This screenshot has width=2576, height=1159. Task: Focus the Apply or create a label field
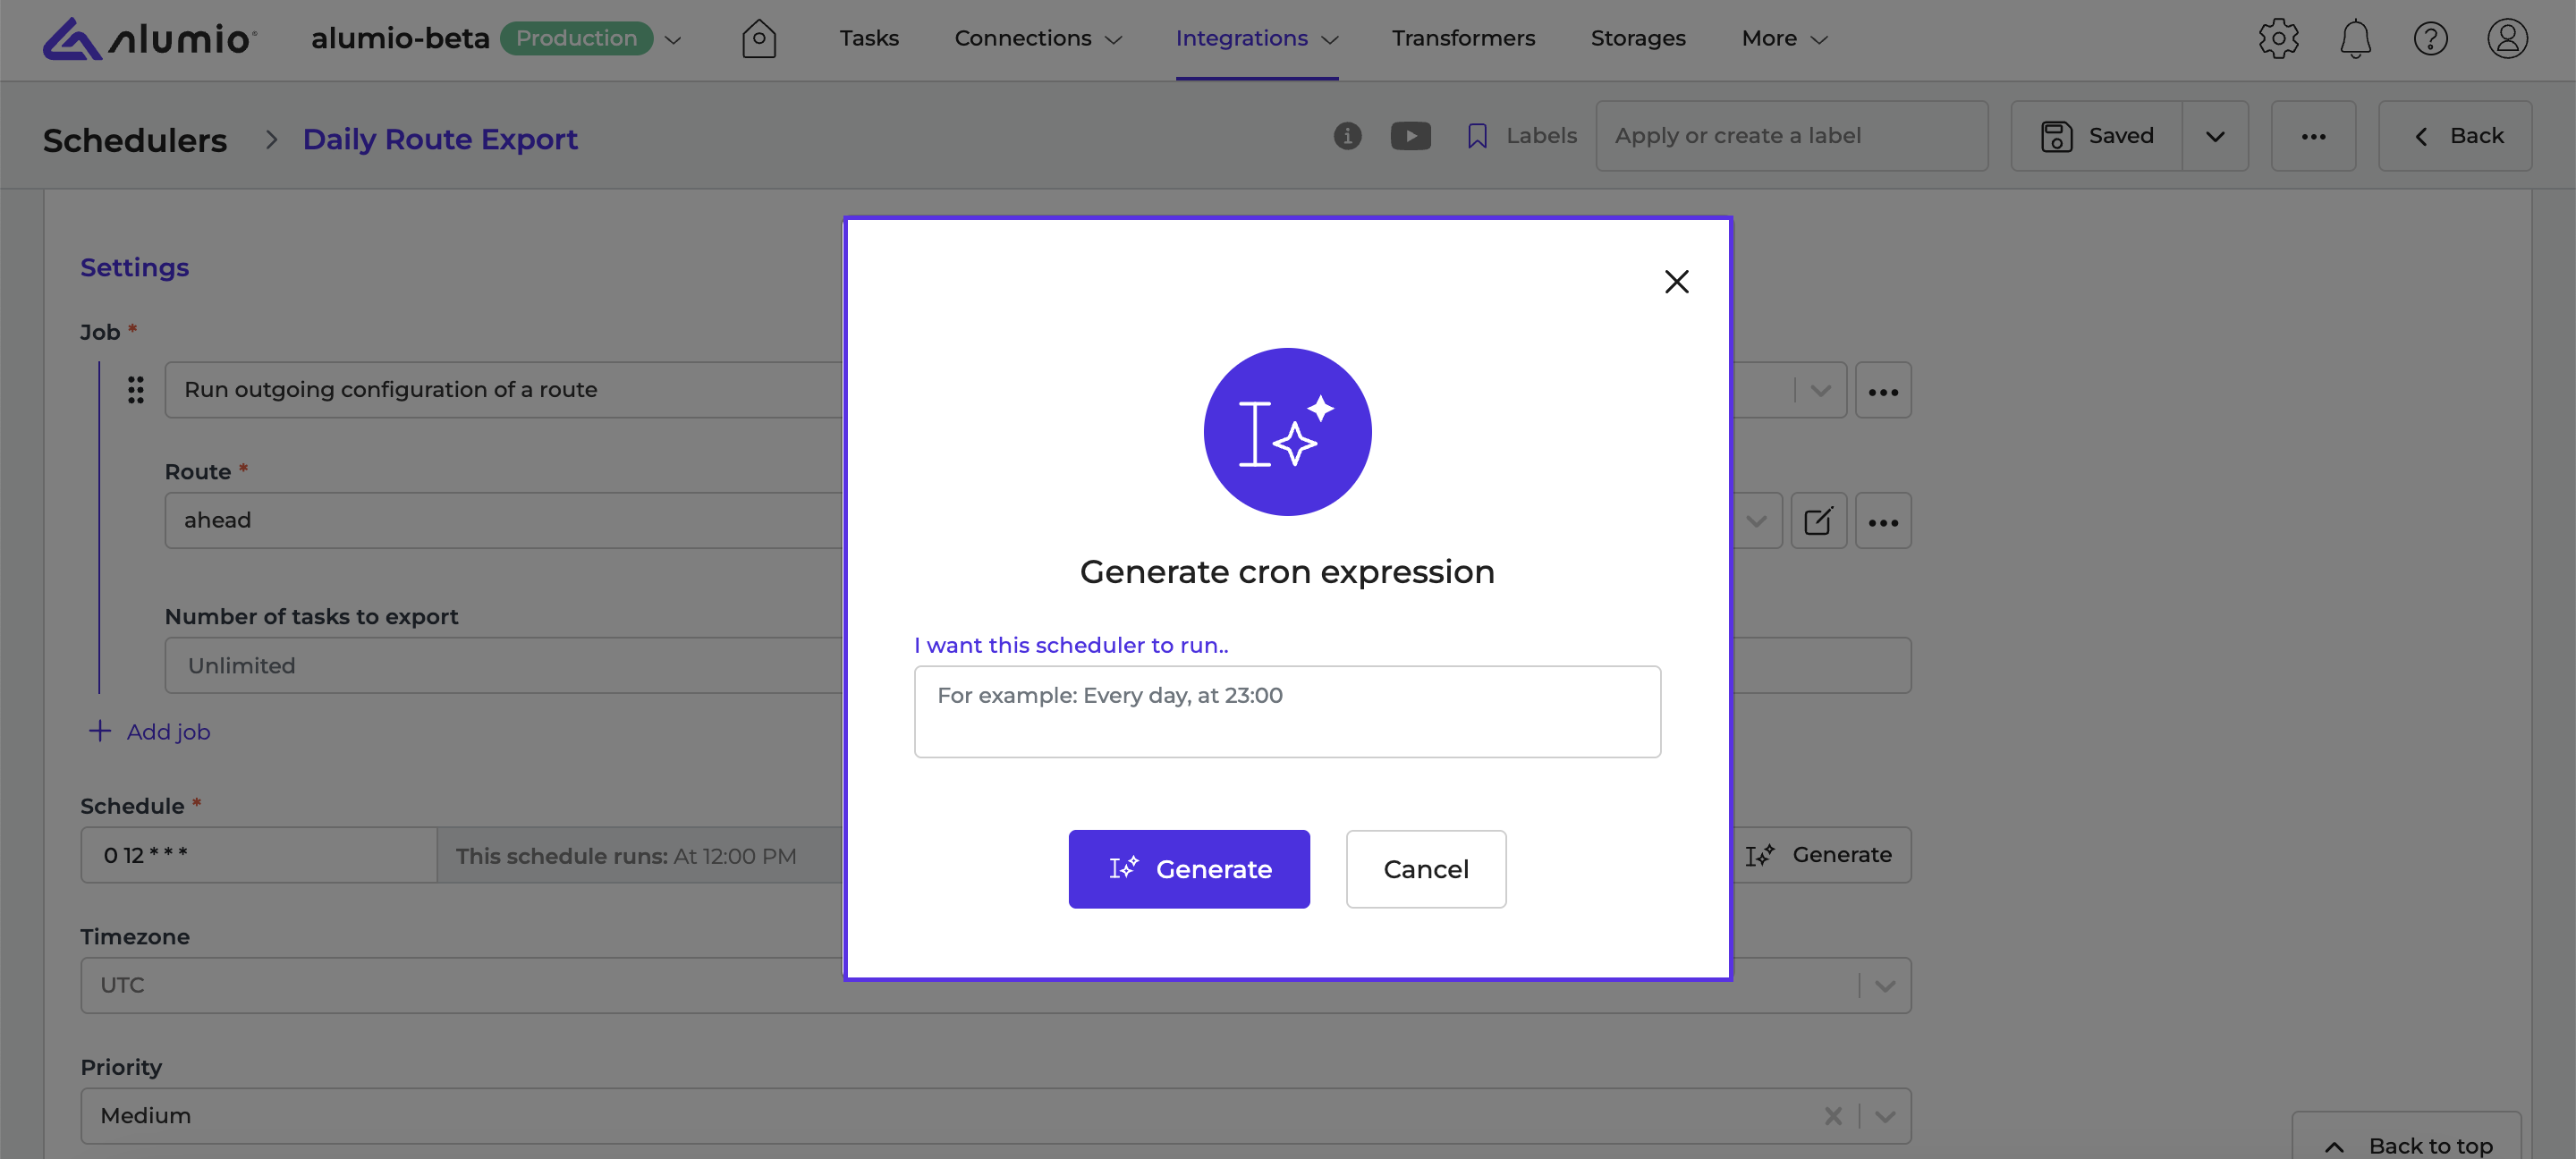(x=1791, y=135)
